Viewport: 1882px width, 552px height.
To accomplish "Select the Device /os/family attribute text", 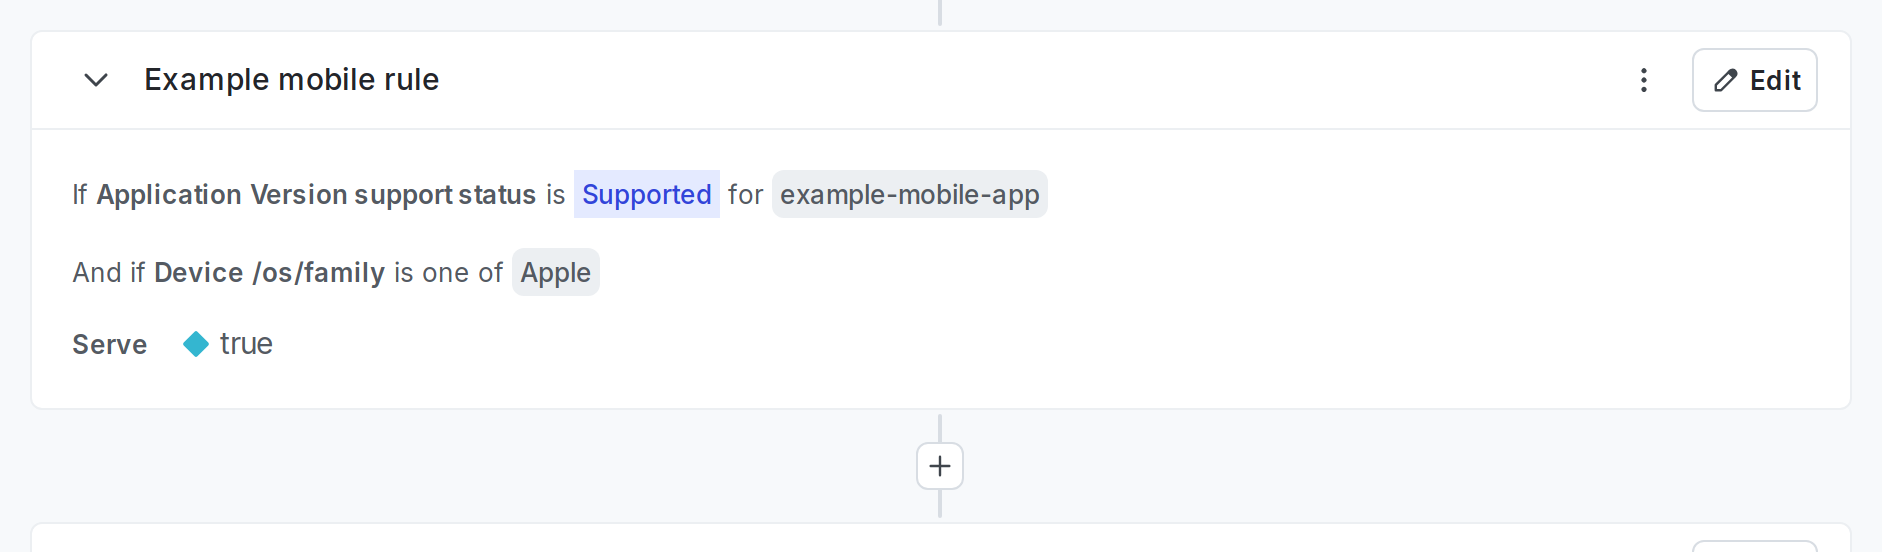I will [269, 272].
